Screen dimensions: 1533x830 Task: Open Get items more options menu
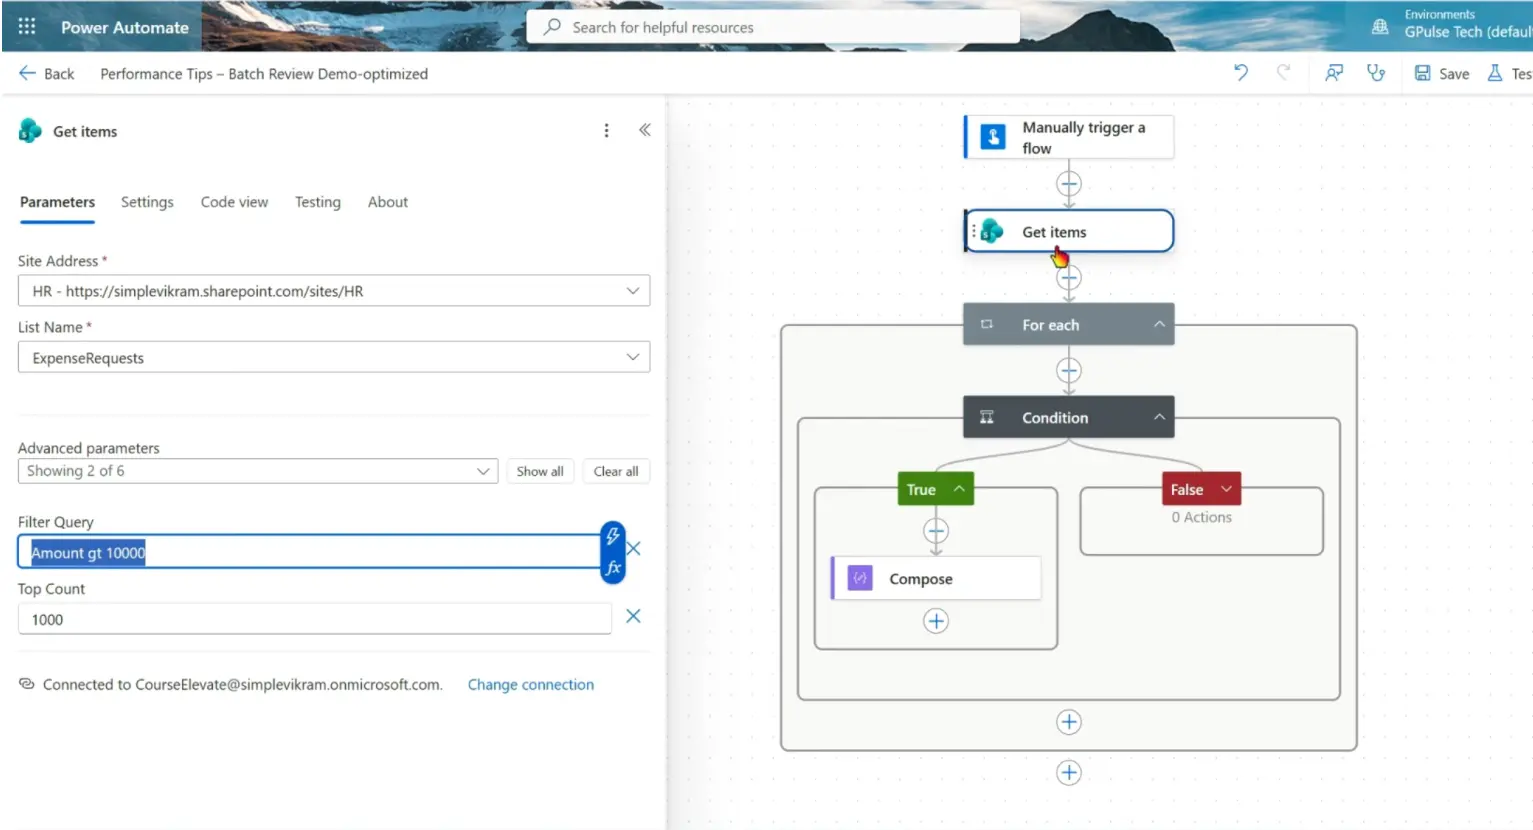click(x=606, y=131)
